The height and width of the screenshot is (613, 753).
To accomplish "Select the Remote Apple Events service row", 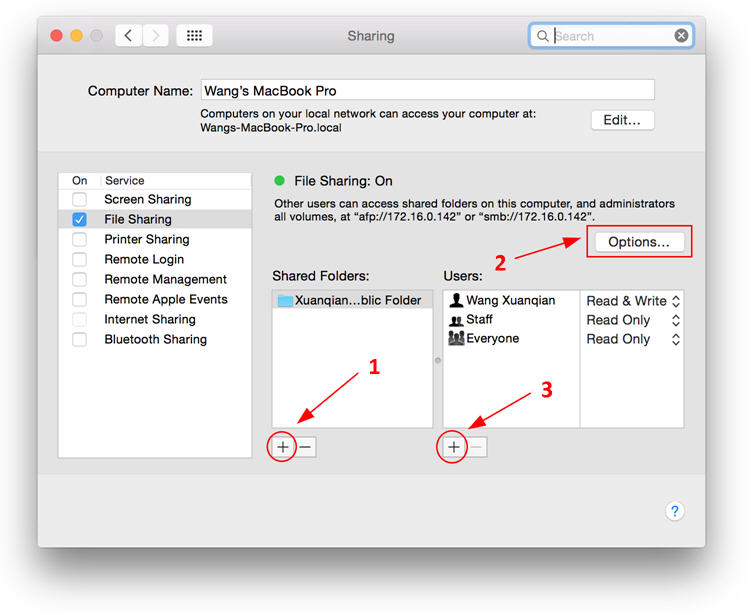I will (x=155, y=299).
